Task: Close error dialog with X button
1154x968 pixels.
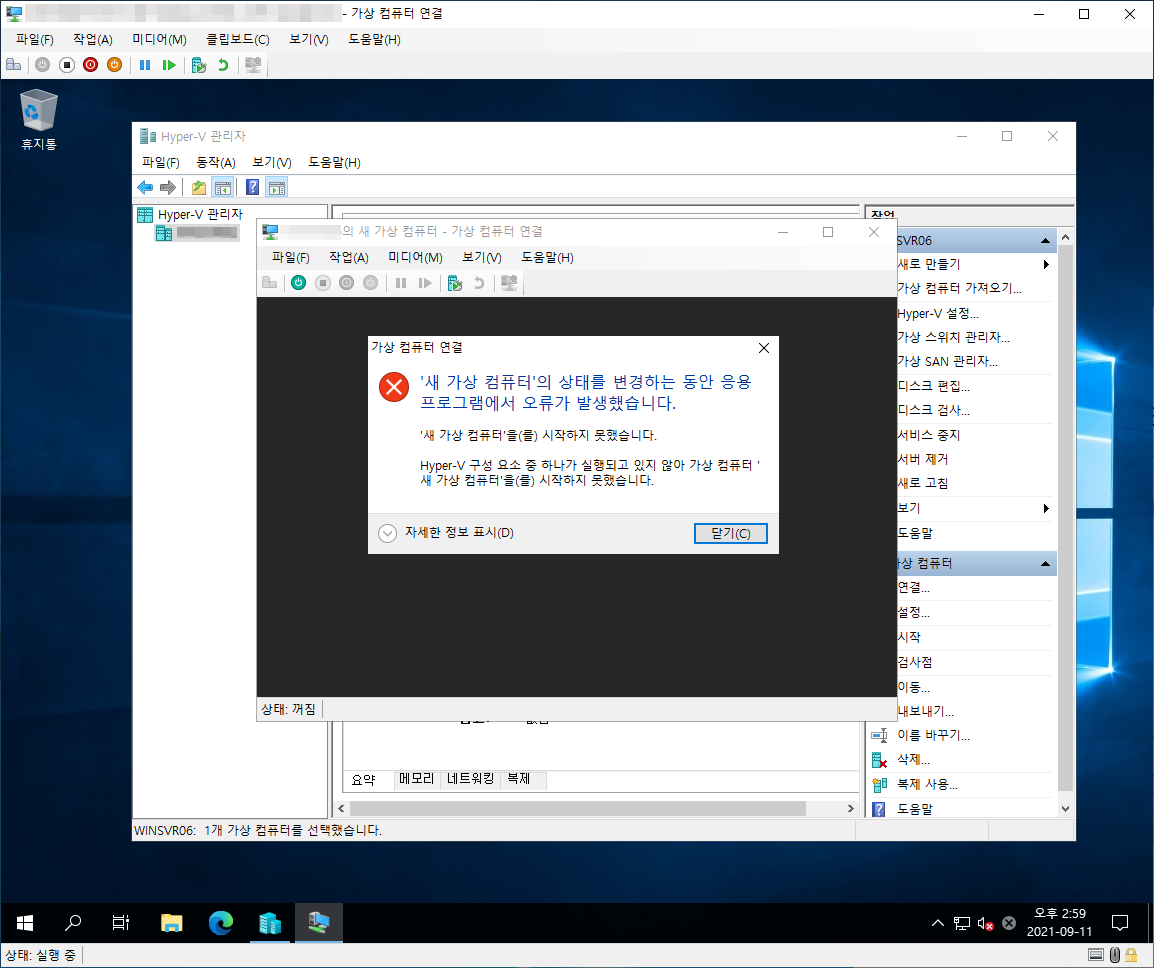Action: click(x=764, y=348)
